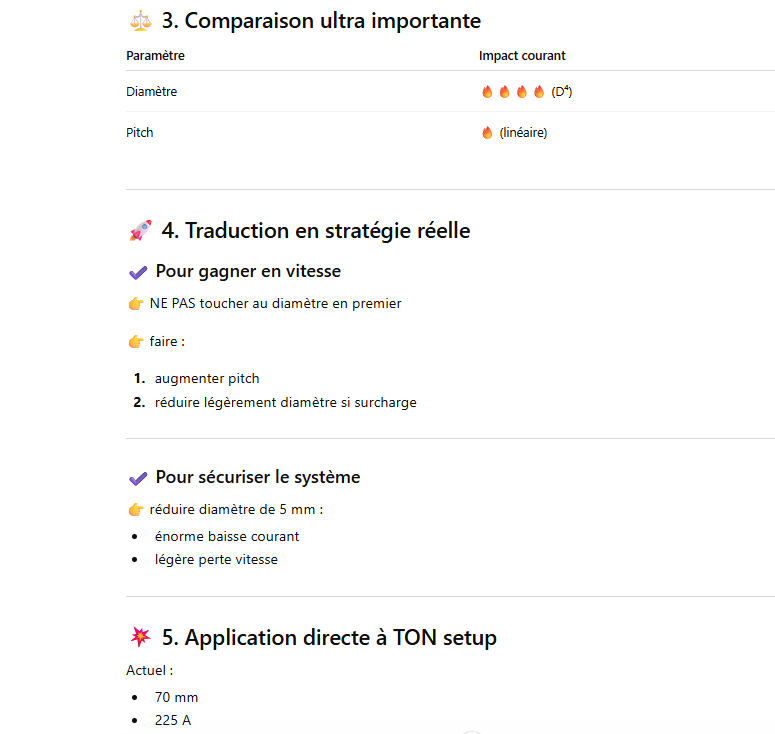Click the "Diamètre" table cell
Image resolution: width=775 pixels, height=734 pixels.
152,92
